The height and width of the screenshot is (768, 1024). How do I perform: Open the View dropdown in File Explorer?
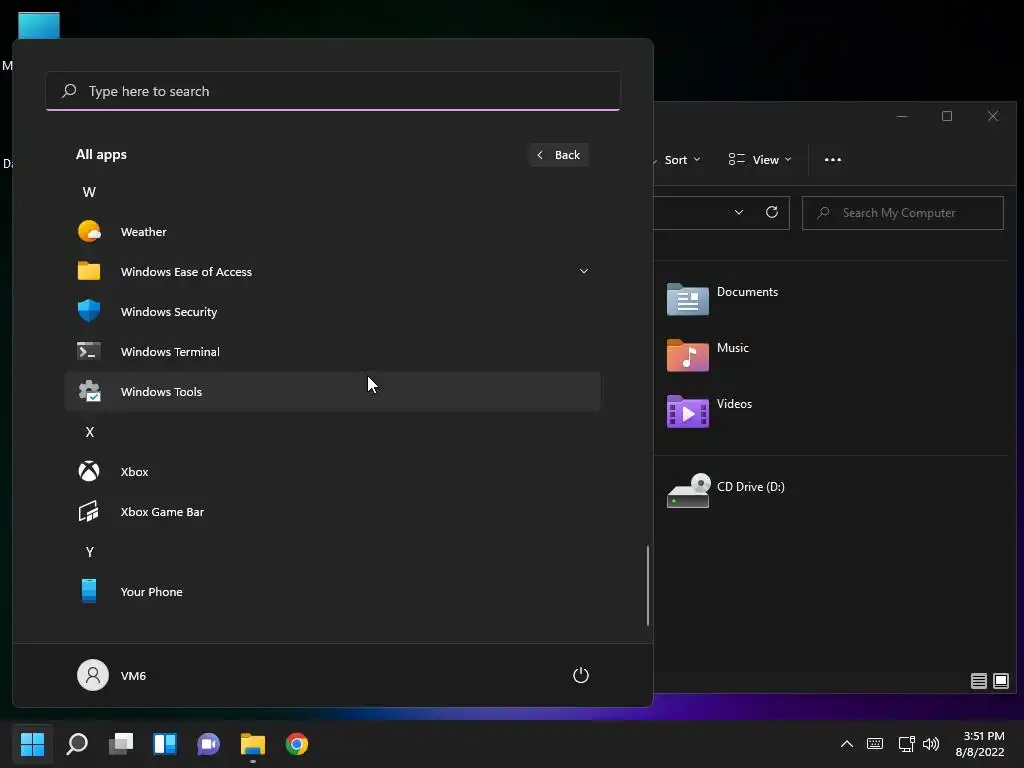(760, 160)
